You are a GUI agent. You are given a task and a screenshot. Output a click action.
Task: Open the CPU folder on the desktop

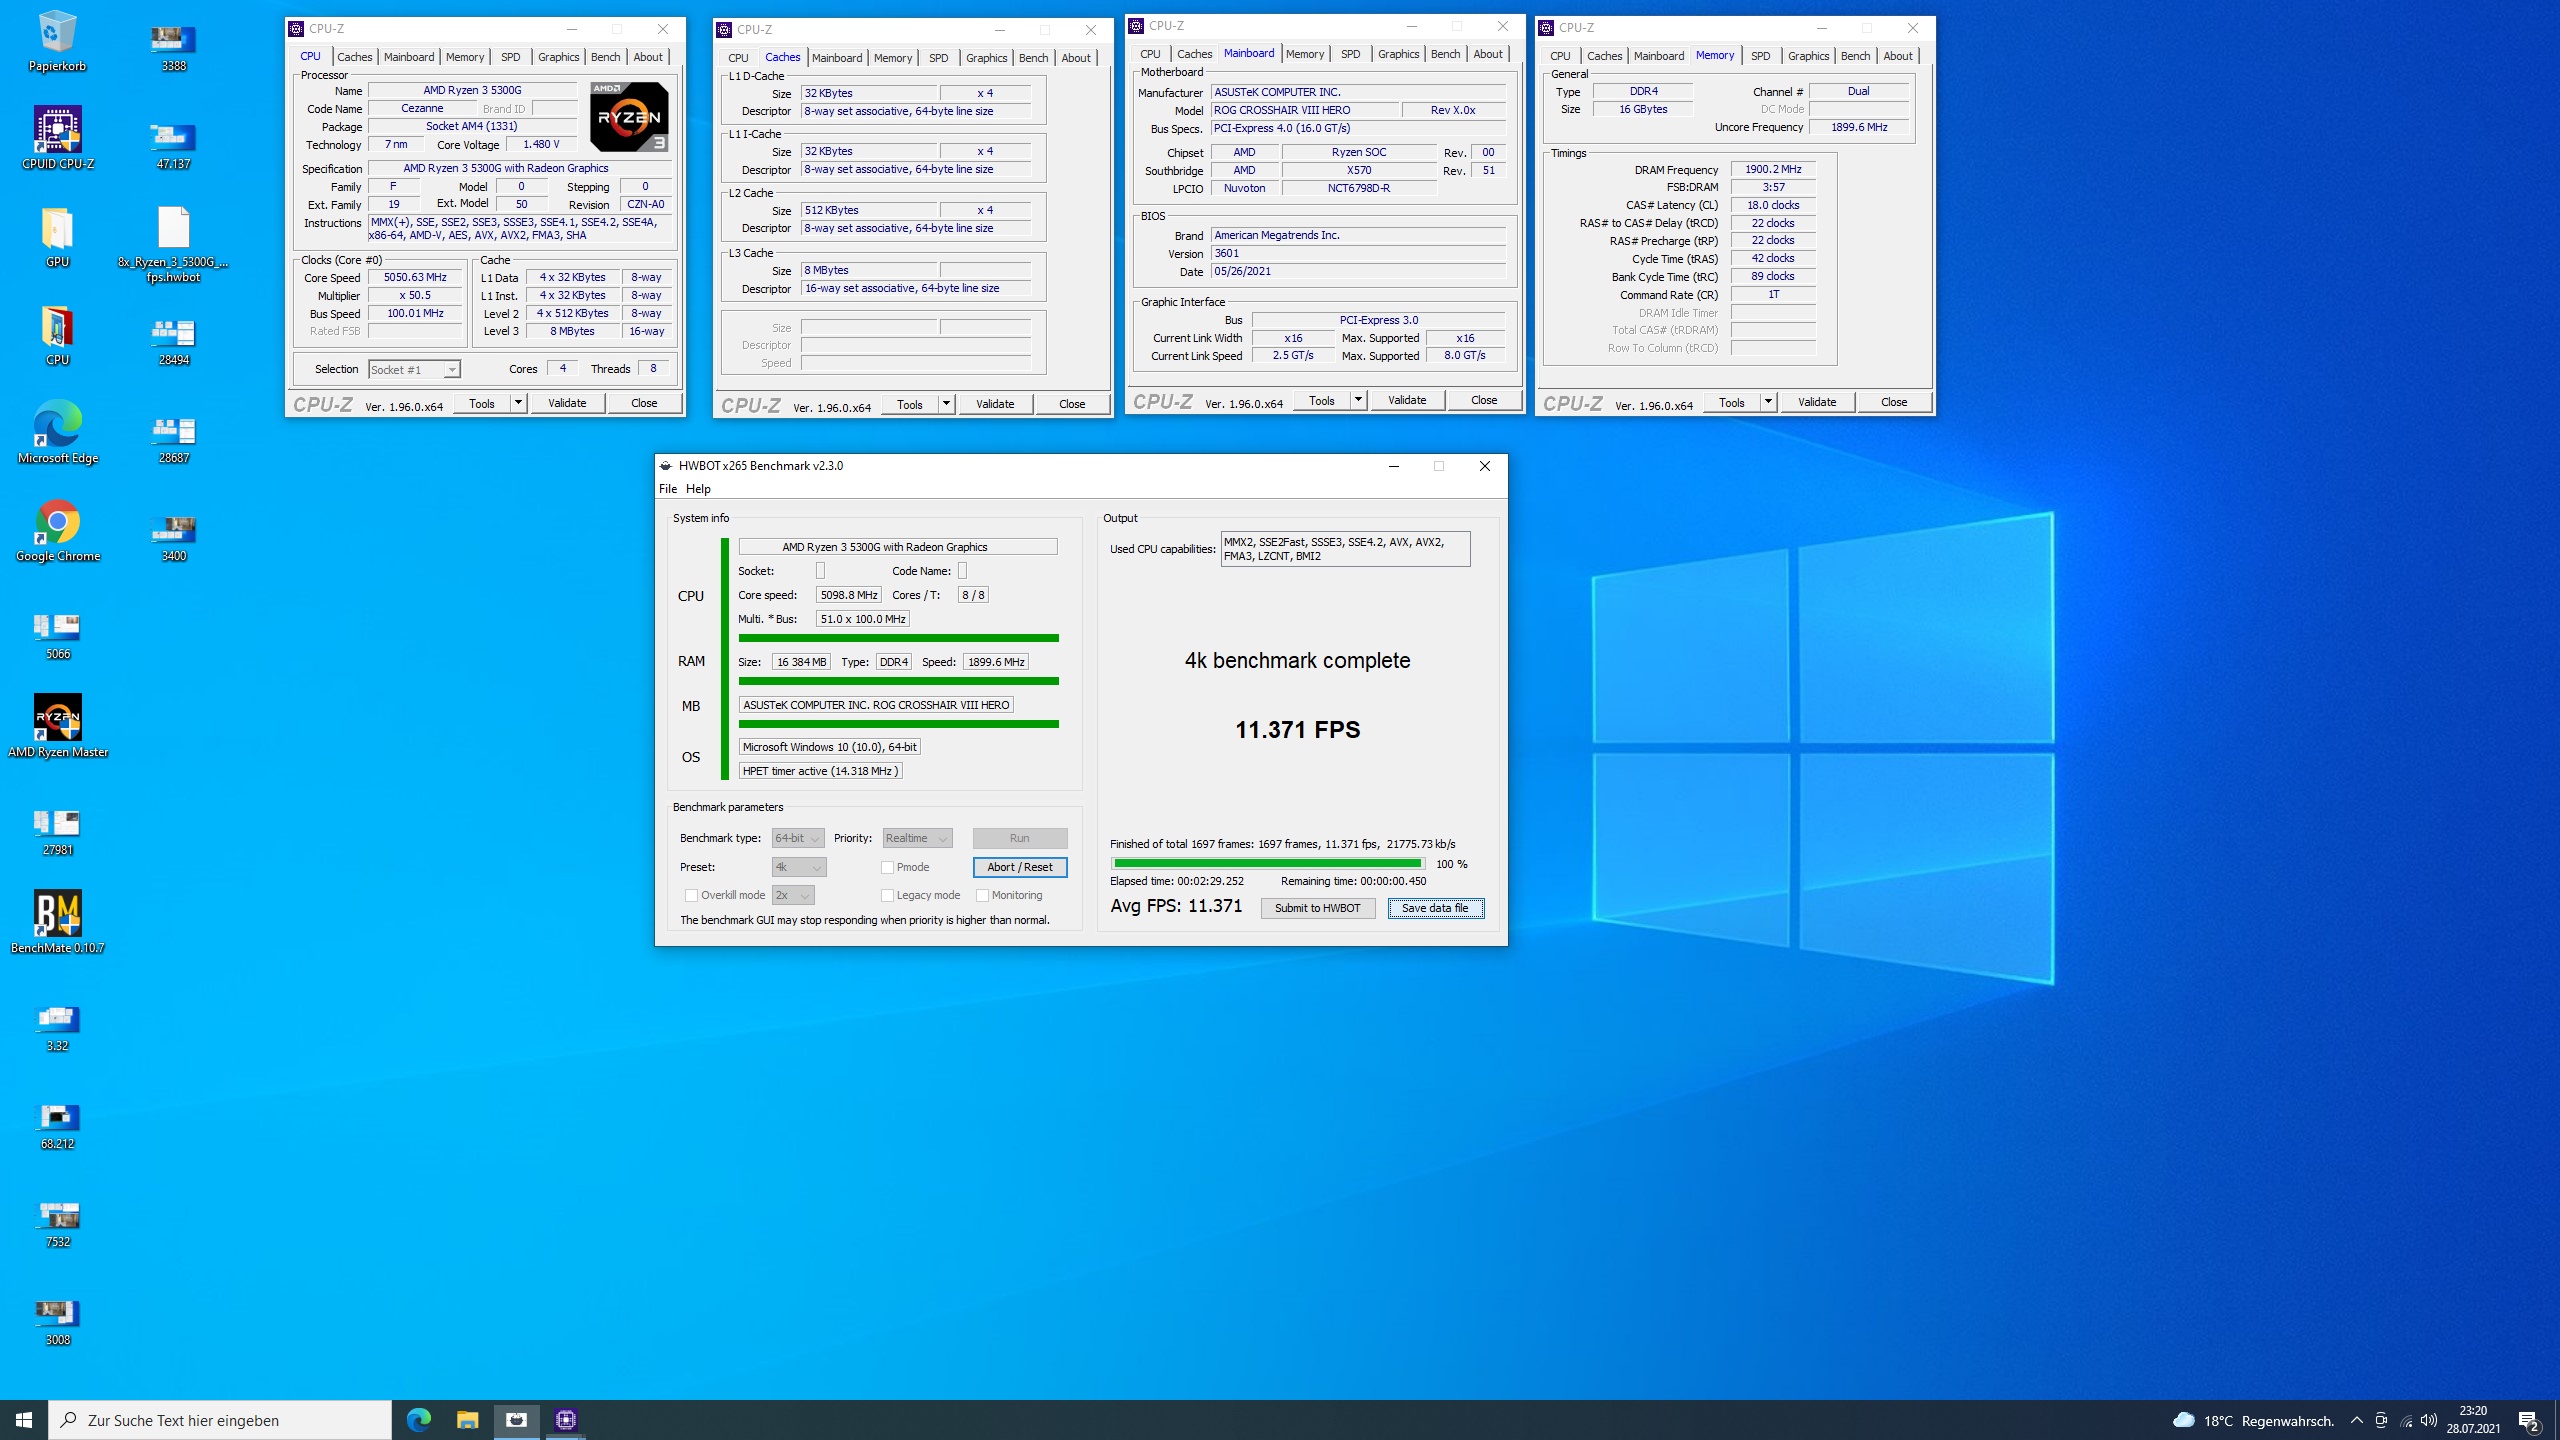57,334
